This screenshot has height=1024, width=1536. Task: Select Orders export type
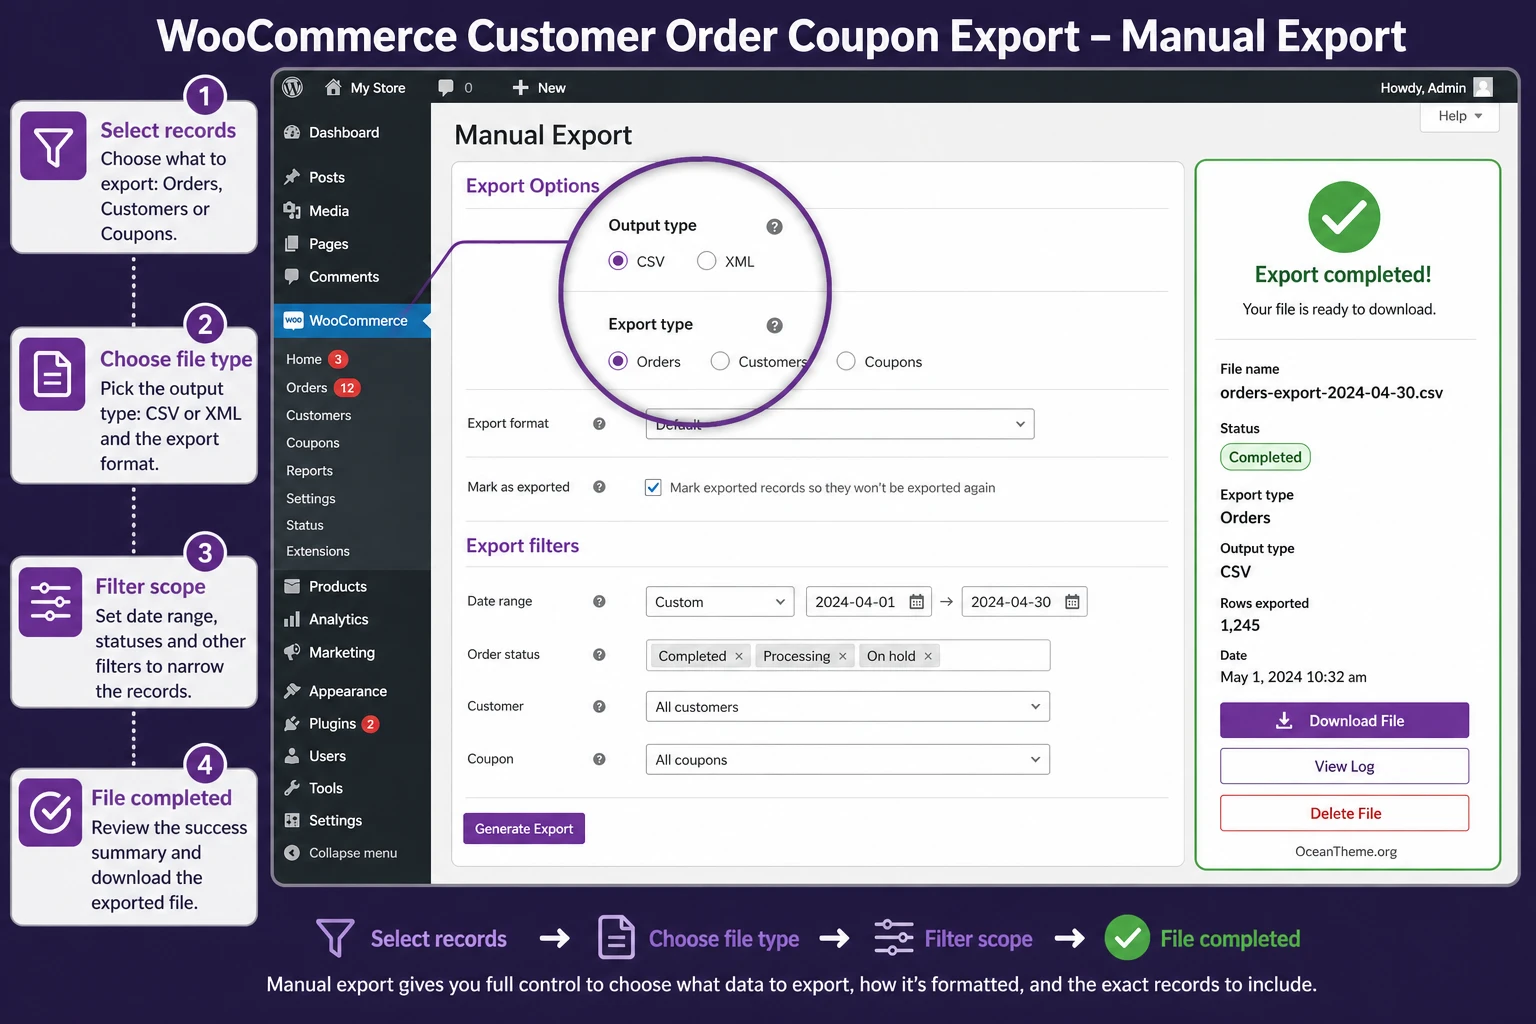pos(618,361)
